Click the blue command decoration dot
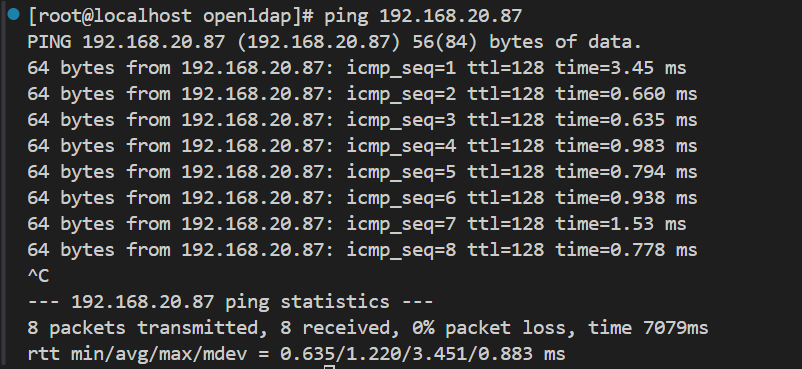802x369 pixels. coord(13,14)
